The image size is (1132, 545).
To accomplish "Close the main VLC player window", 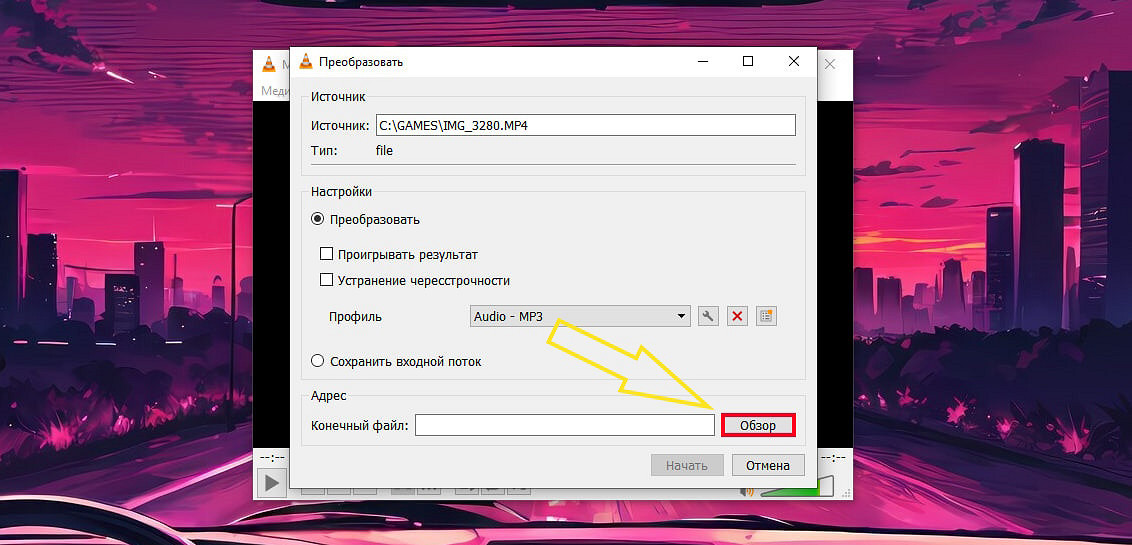I will [x=829, y=63].
